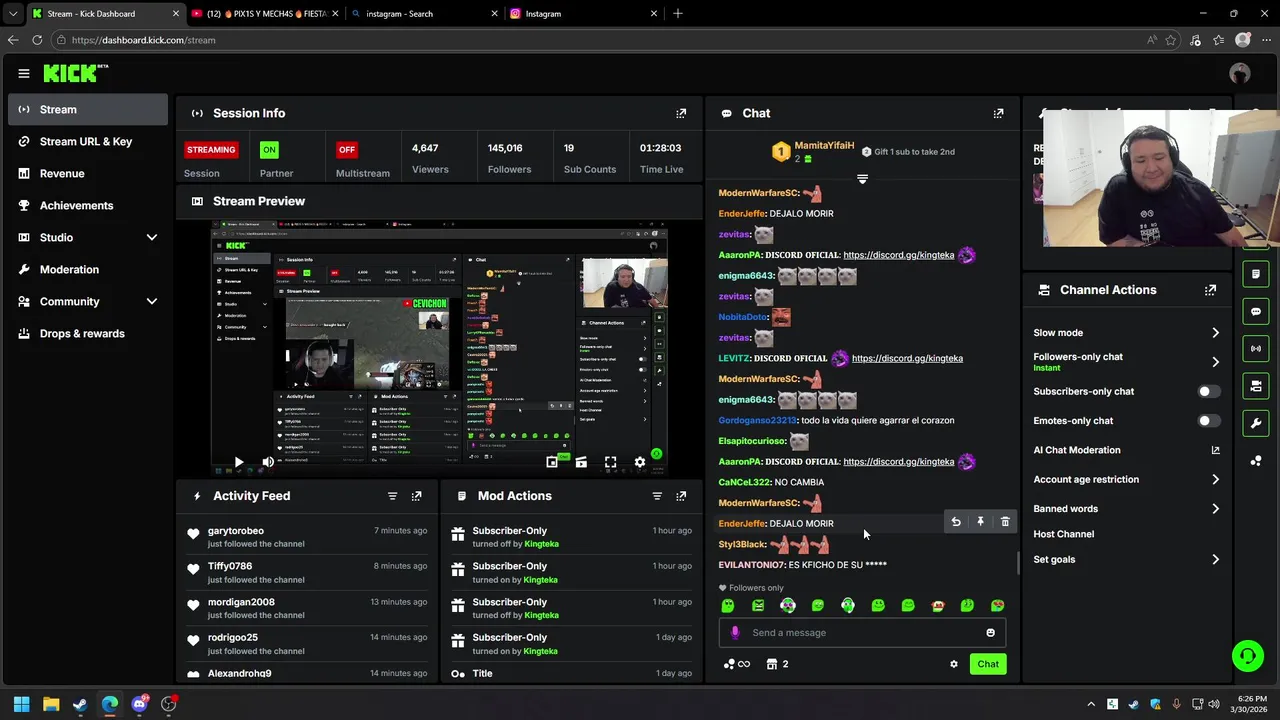Open LEVITZ's discord.gg/kingteka link
Image resolution: width=1280 pixels, height=720 pixels.
pyautogui.click(x=907, y=358)
